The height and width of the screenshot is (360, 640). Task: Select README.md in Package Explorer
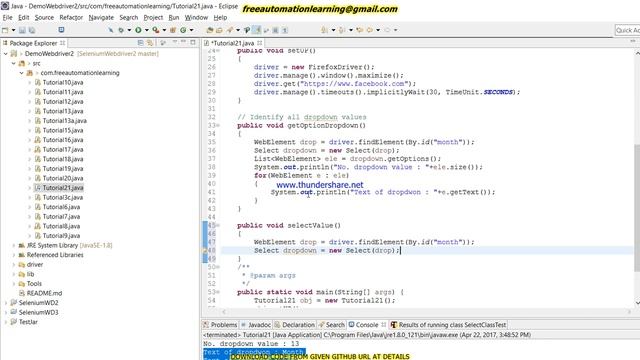coord(44,293)
